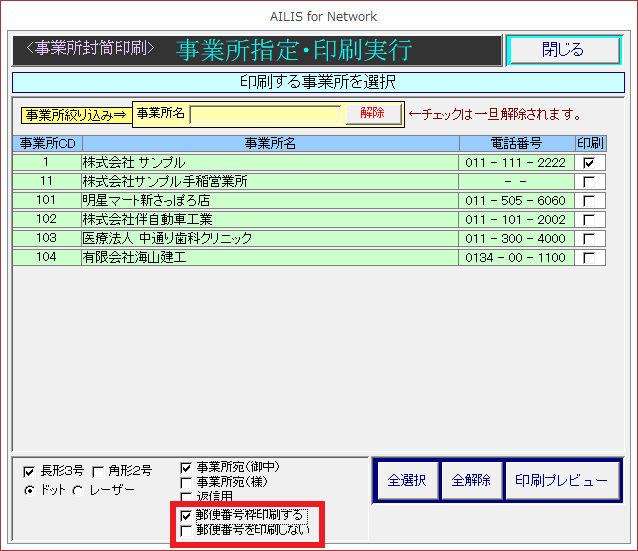Toggle the 長形3号 envelope checkbox
This screenshot has width=638, height=551.
point(28,471)
